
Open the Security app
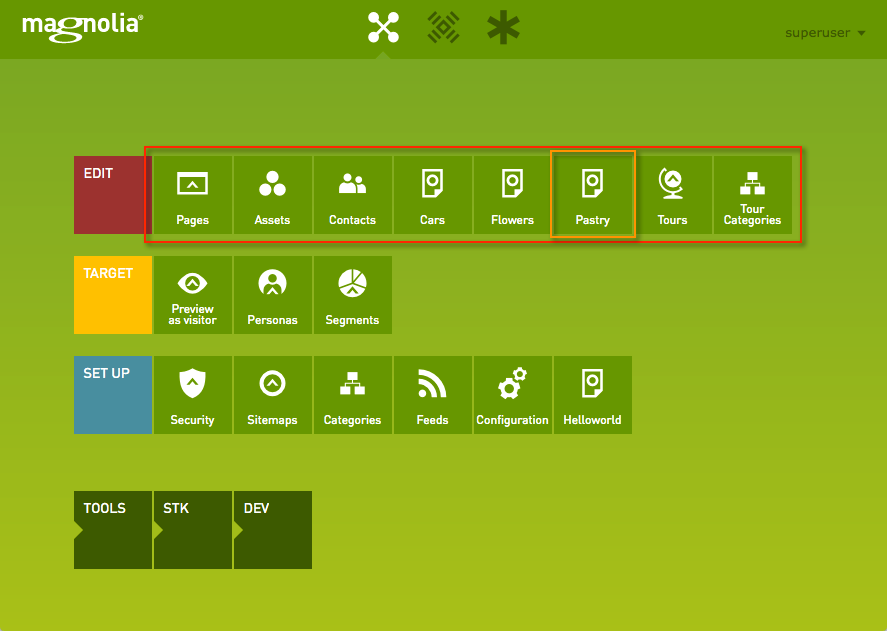192,395
